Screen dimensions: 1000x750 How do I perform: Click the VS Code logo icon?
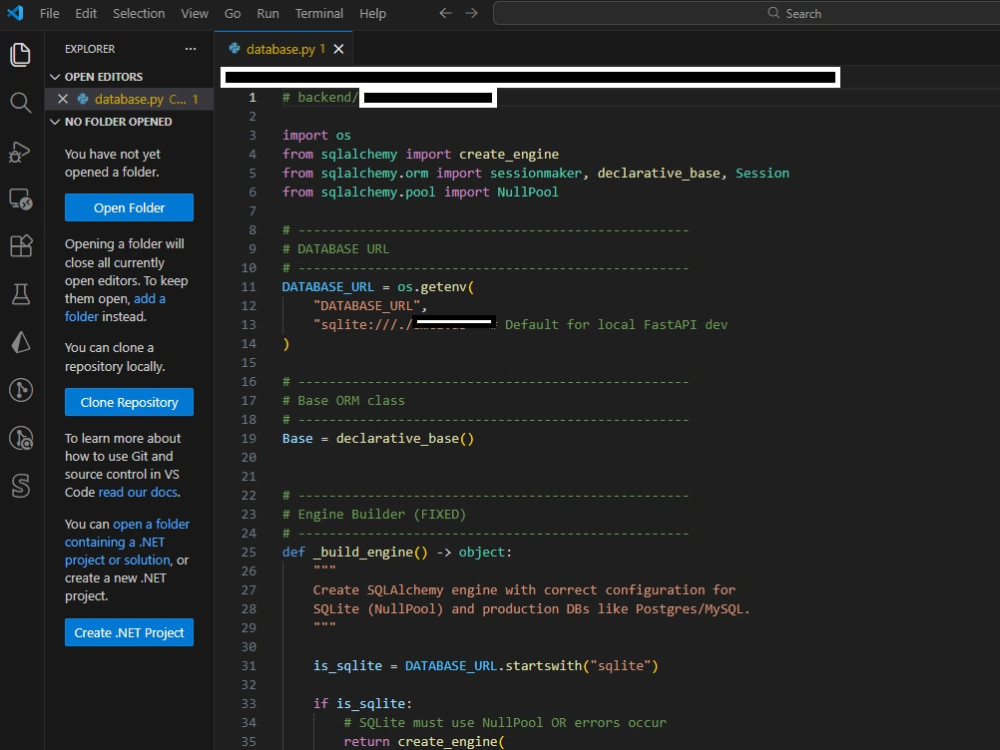coord(15,13)
